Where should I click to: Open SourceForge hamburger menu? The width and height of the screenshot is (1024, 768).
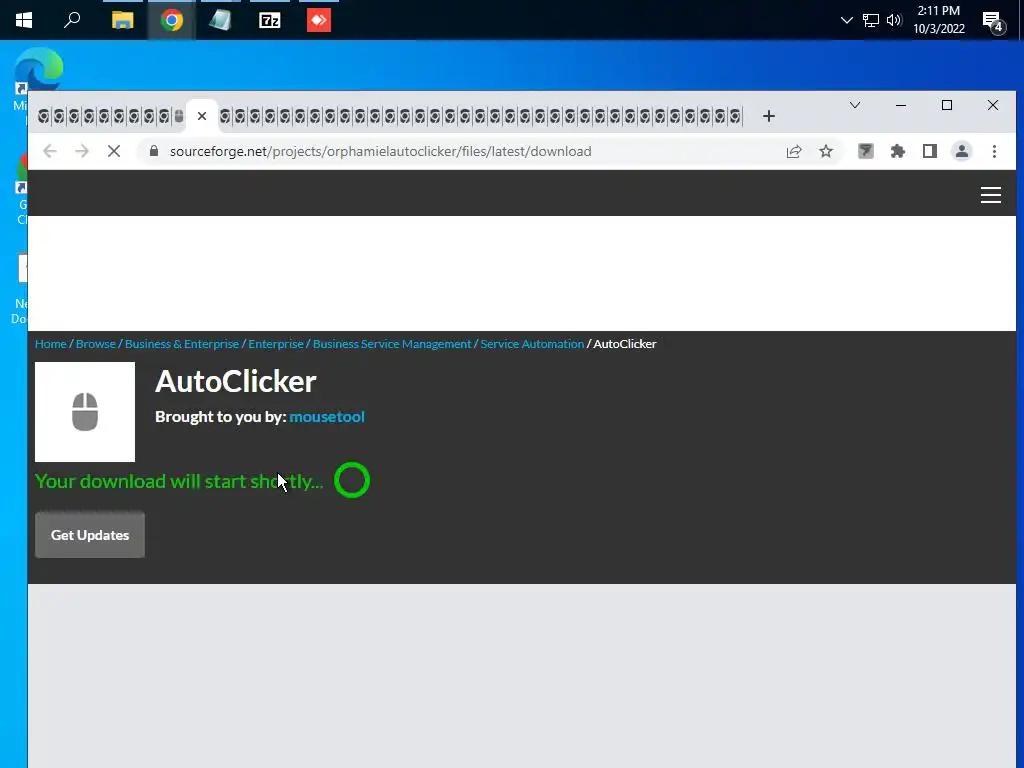coord(991,195)
